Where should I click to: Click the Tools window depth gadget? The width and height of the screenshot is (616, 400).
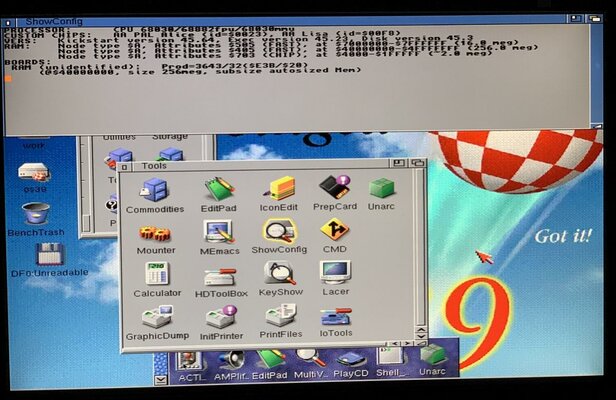pyautogui.click(x=418, y=163)
